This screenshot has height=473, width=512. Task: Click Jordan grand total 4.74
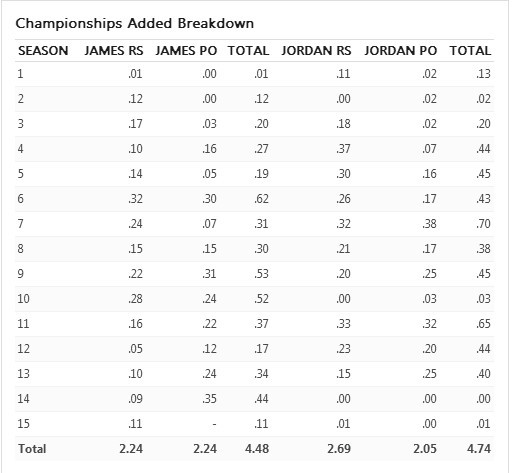[479, 449]
